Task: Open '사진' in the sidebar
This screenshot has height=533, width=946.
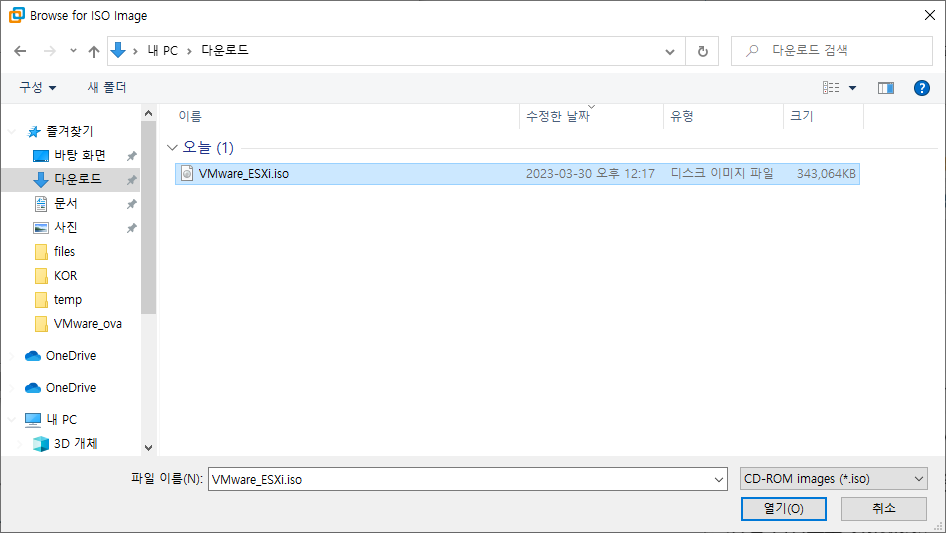Action: click(65, 228)
